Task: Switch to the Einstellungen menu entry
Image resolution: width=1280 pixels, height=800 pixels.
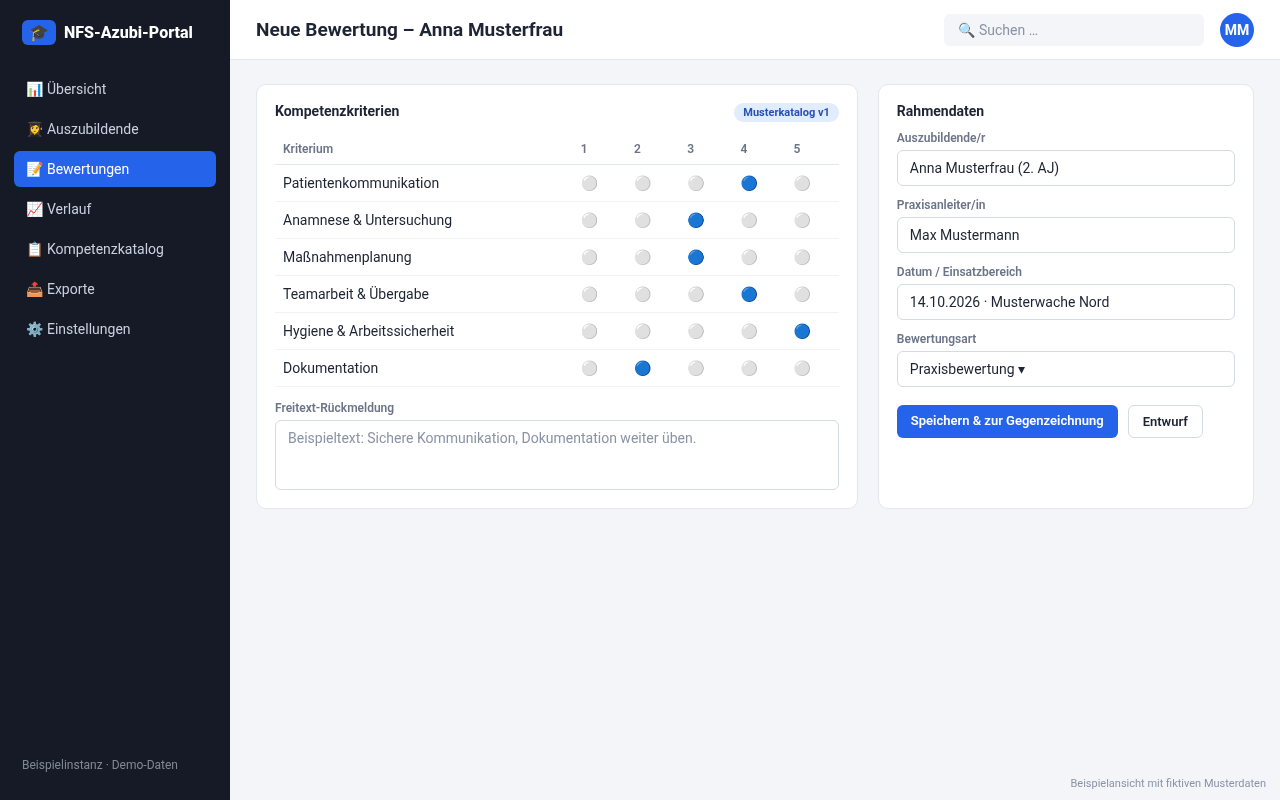Action: click(115, 329)
